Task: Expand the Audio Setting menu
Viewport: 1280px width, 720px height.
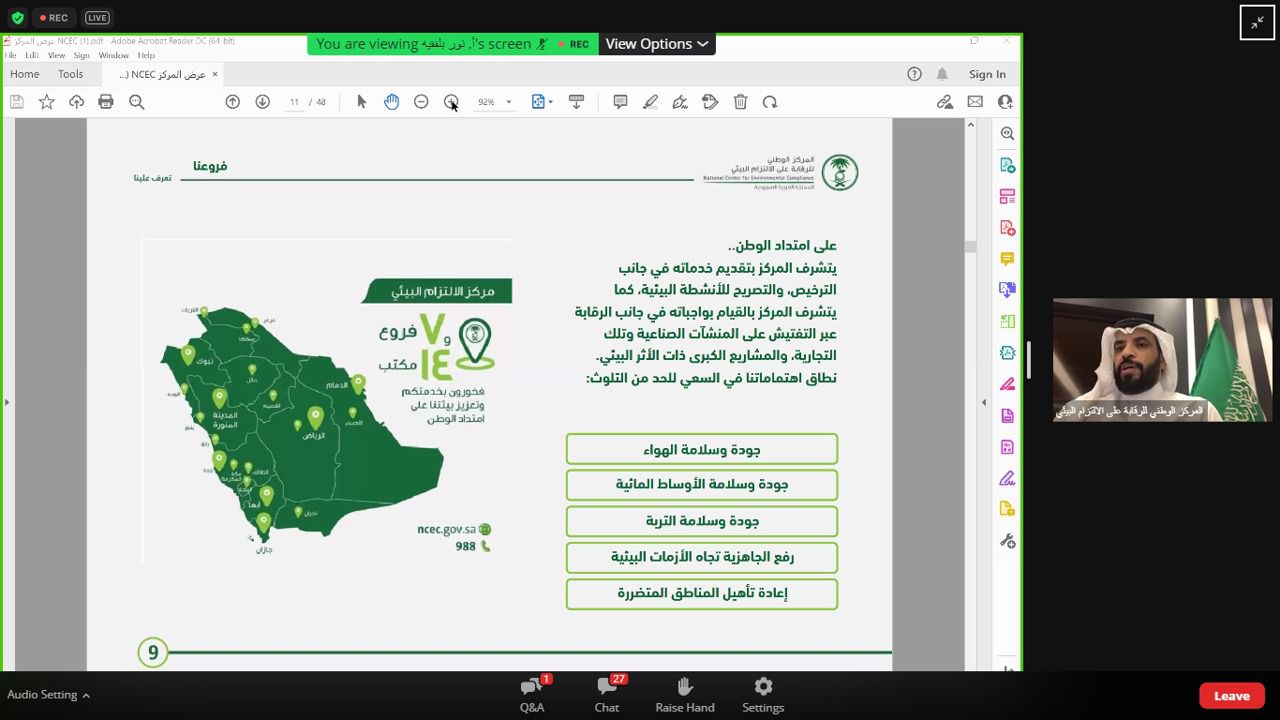Action: pyautogui.click(x=48, y=695)
